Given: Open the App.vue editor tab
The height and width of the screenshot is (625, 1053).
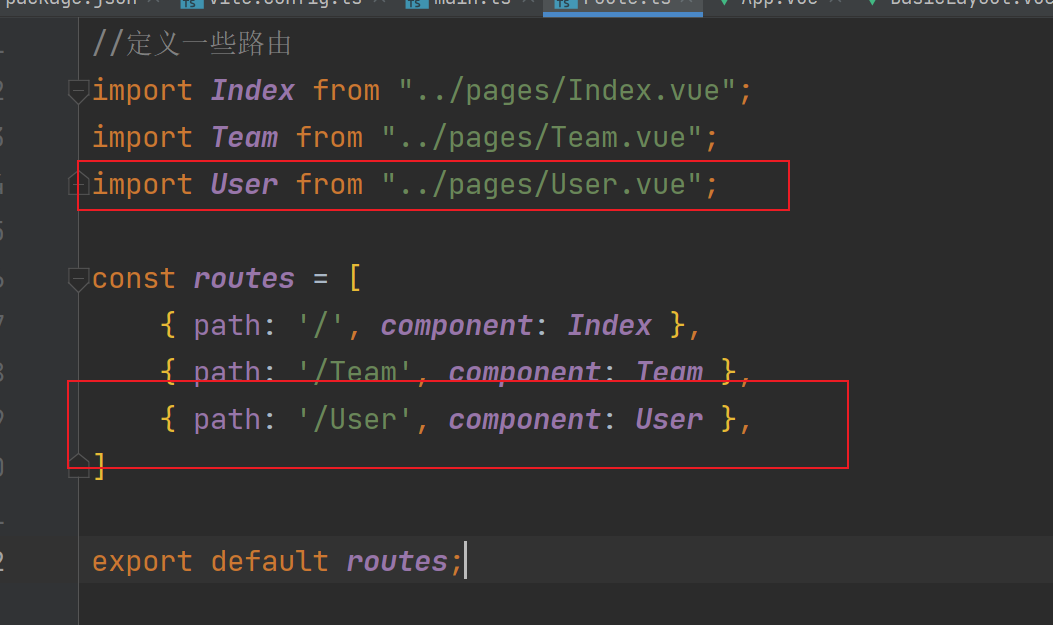Looking at the screenshot, I should tap(779, 3).
